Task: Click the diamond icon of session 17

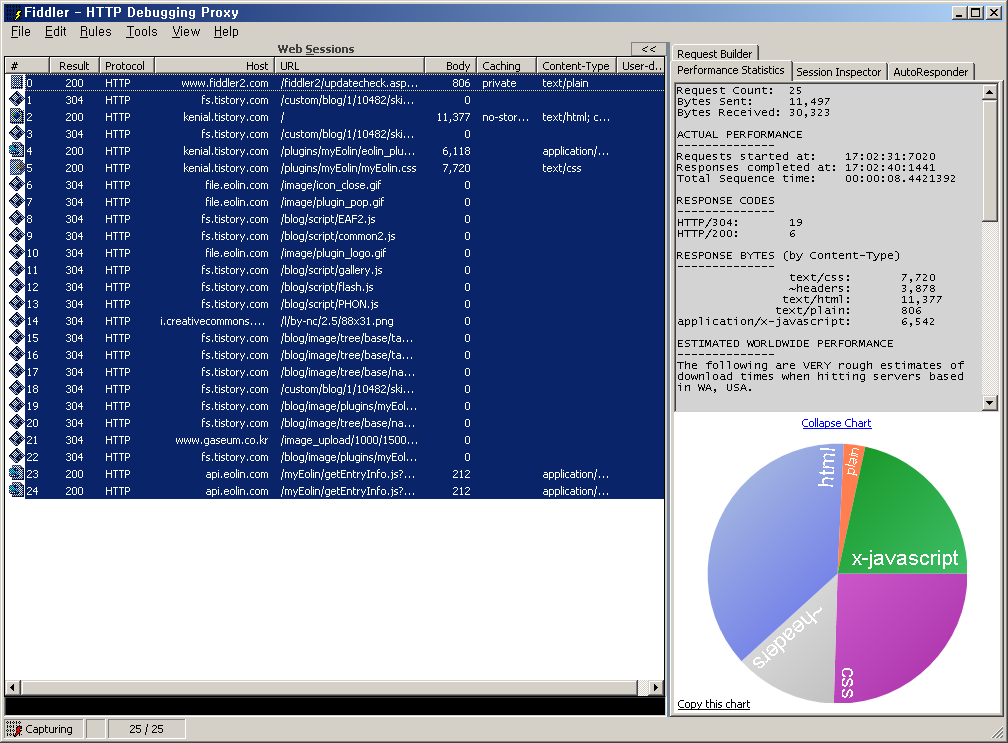Action: pyautogui.click(x=17, y=372)
